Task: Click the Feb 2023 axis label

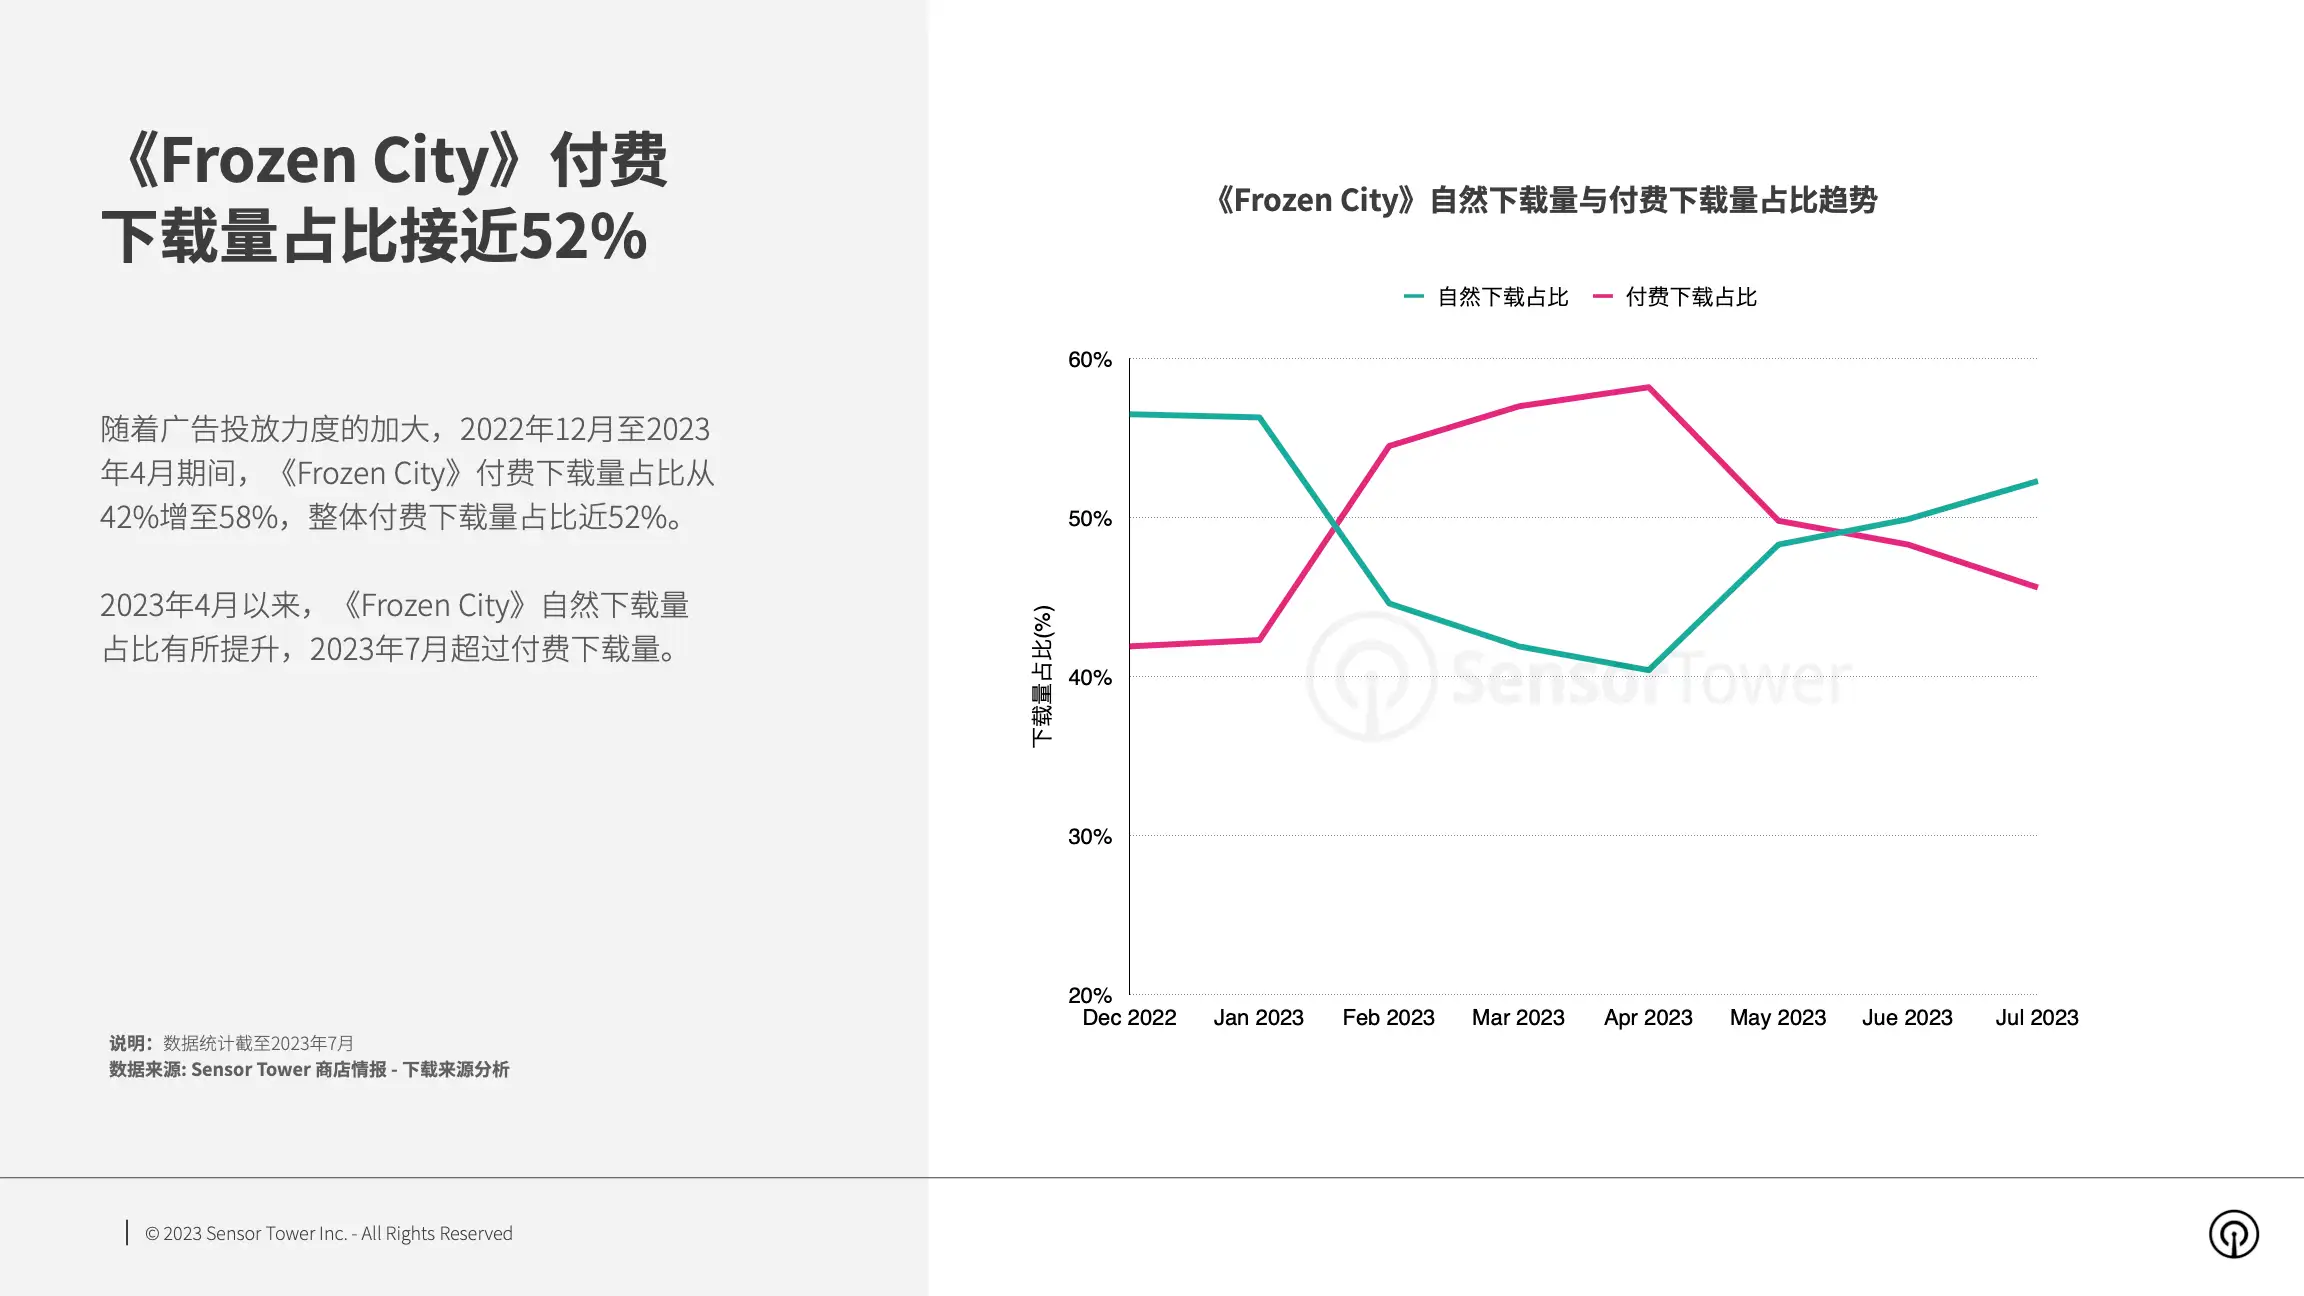Action: click(x=1388, y=1017)
